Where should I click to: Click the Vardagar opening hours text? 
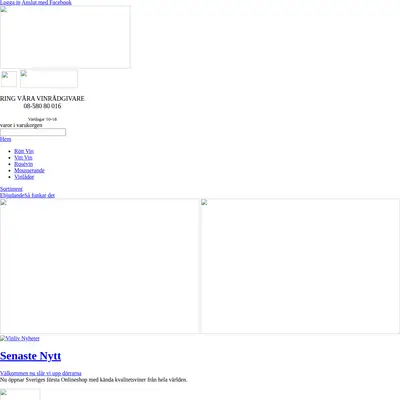42,119
